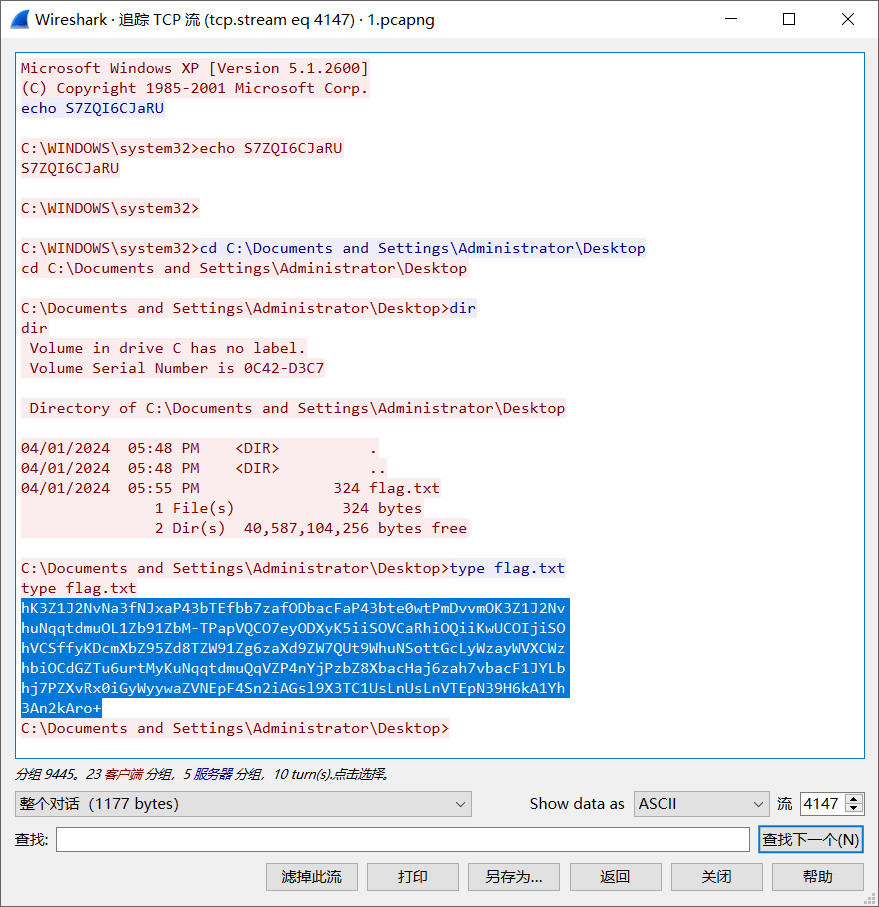
Task: Minimize the Wireshark TCP stream window
Action: click(731, 19)
